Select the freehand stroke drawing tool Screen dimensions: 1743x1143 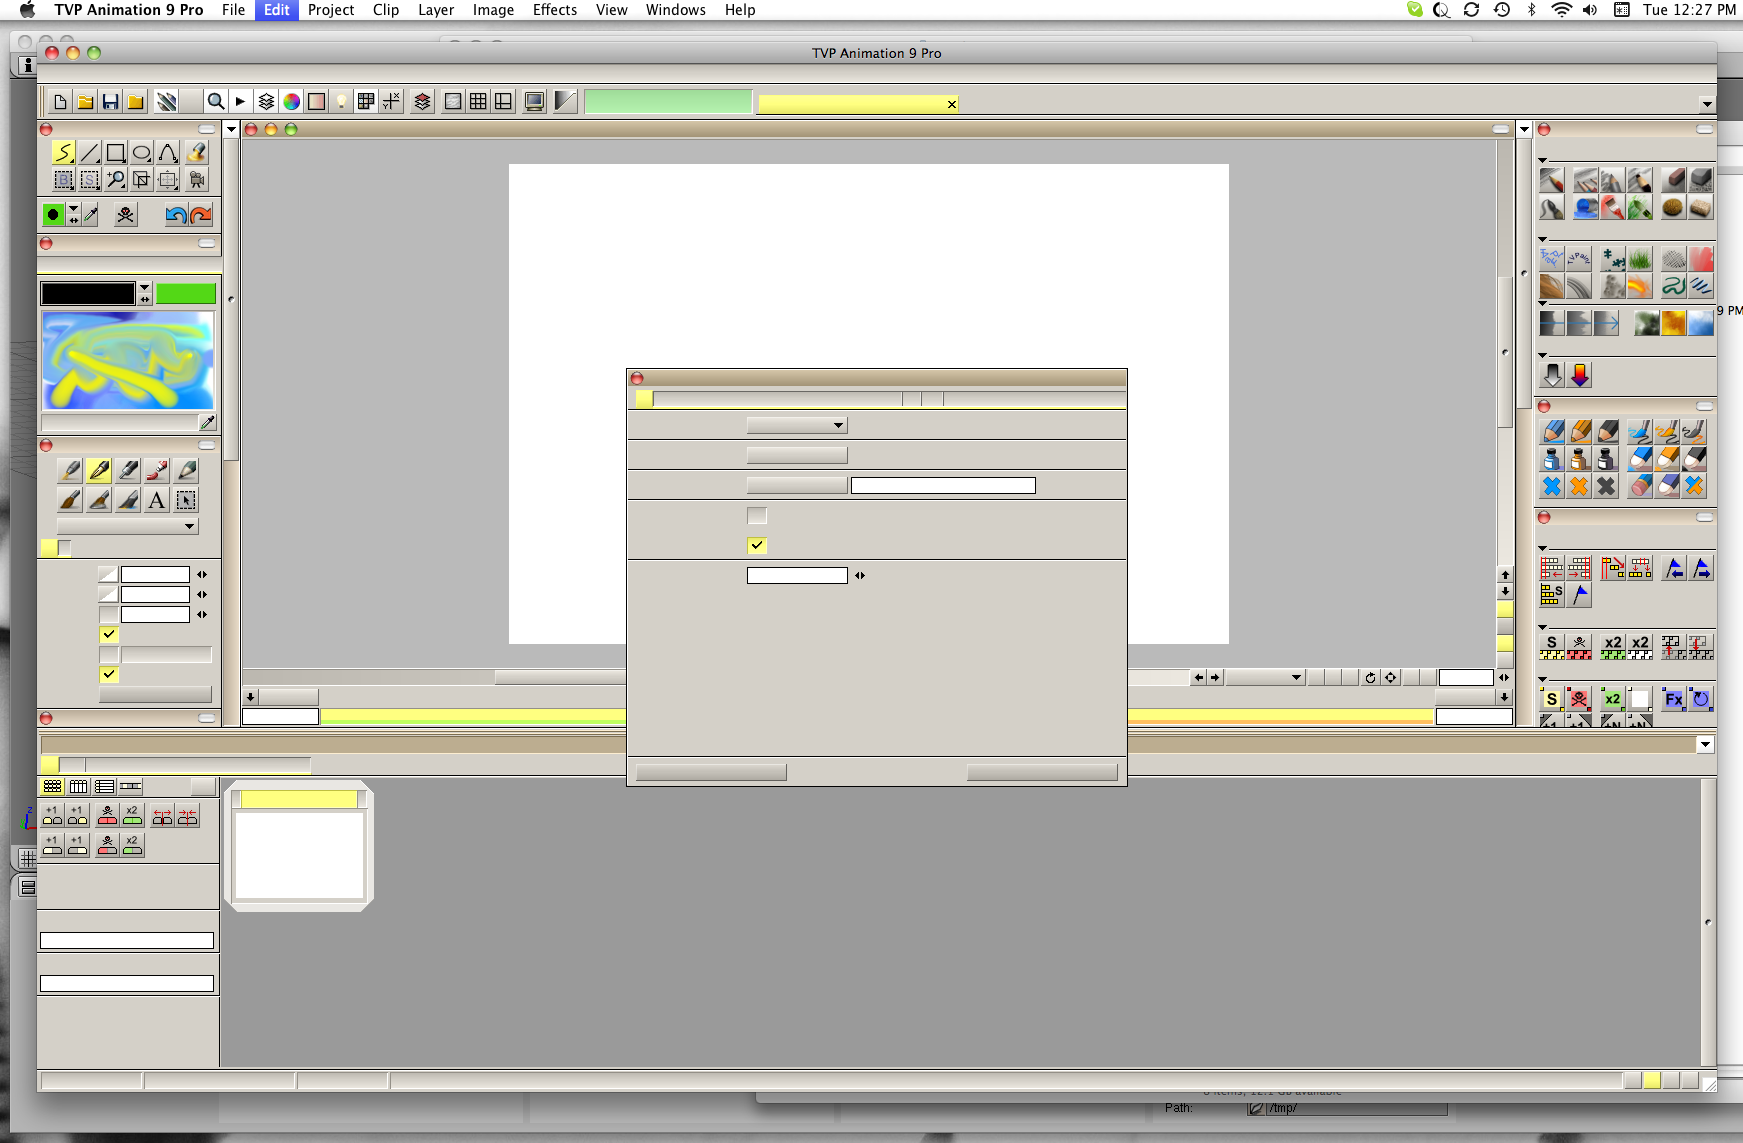[x=63, y=152]
